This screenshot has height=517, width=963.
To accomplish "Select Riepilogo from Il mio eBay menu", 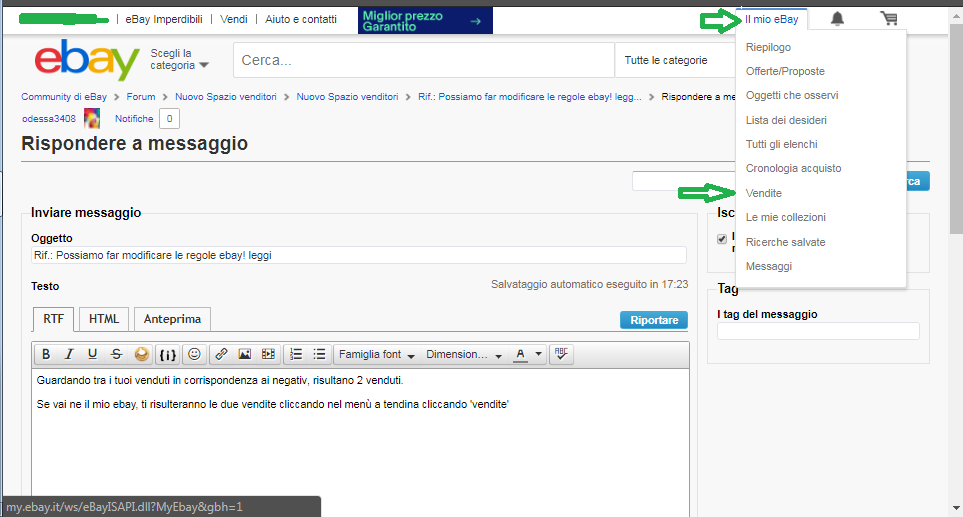I will (768, 47).
